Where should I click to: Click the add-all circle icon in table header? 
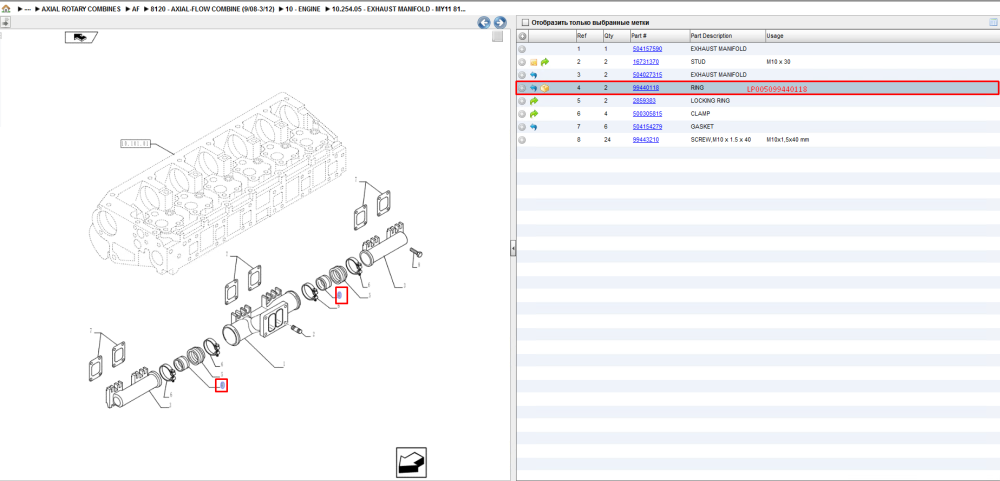point(522,36)
